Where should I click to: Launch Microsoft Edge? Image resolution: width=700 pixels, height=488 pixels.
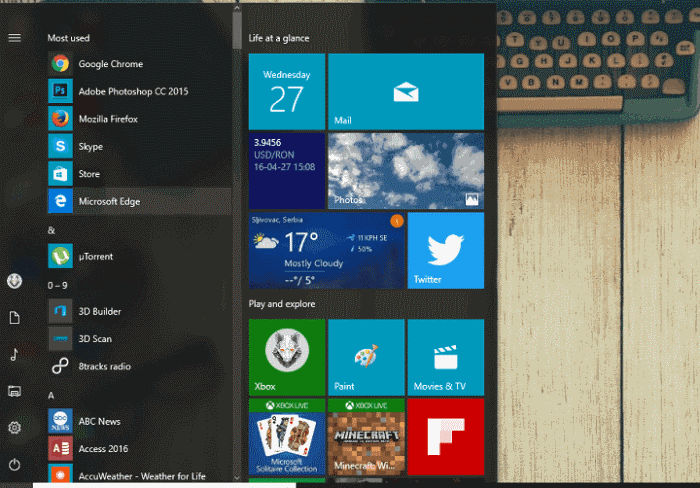(139, 201)
